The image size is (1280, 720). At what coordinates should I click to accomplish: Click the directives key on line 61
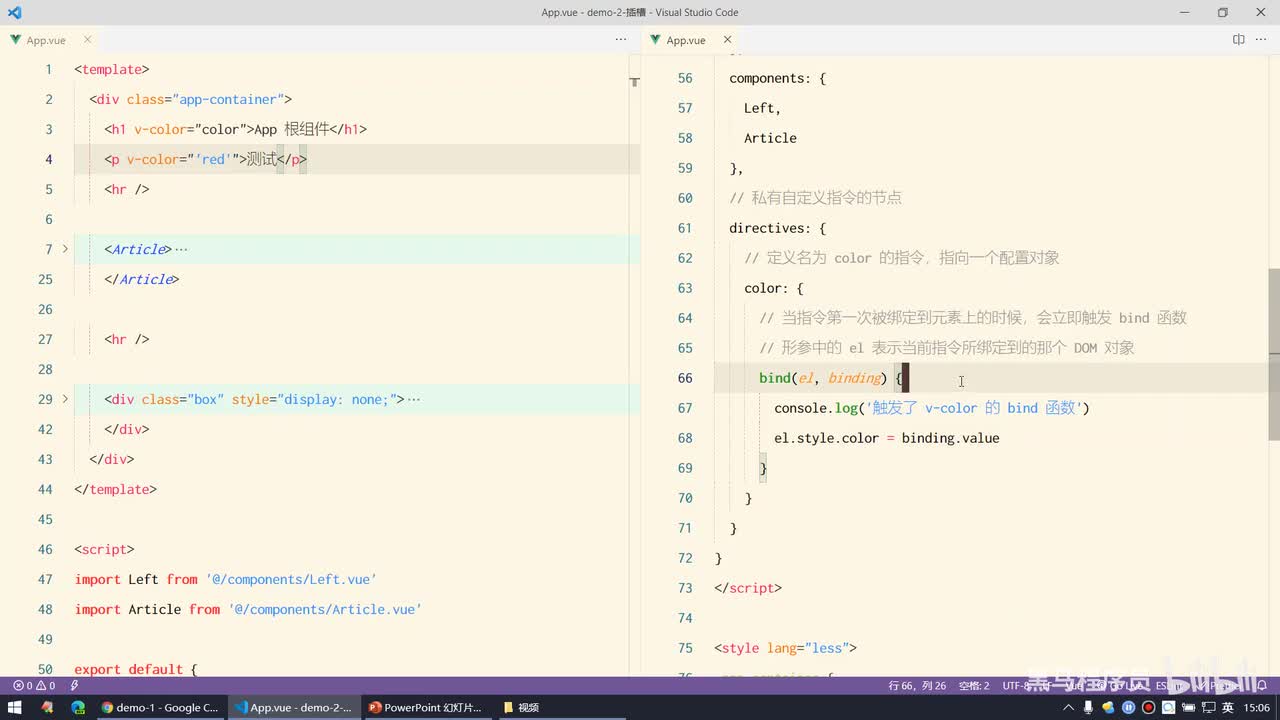[769, 228]
